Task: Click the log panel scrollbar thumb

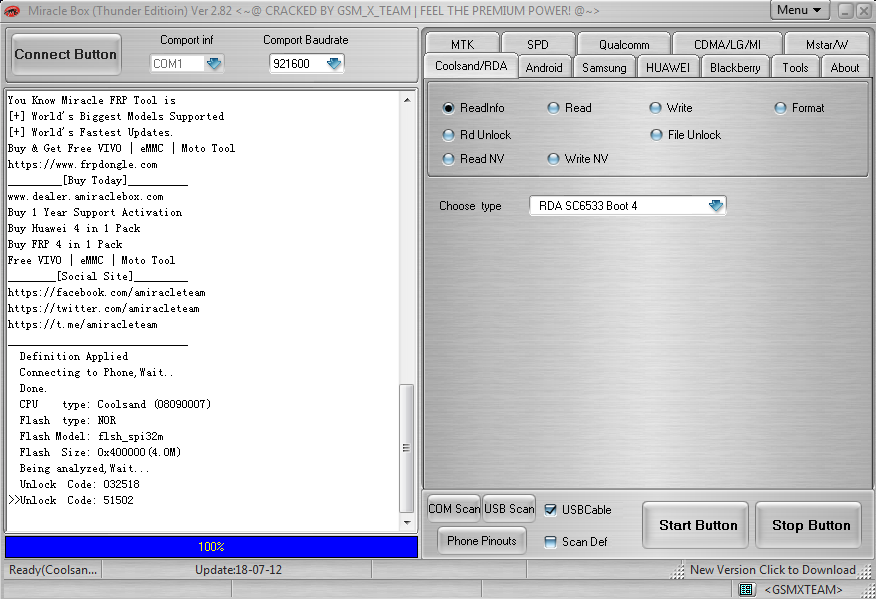Action: click(406, 448)
